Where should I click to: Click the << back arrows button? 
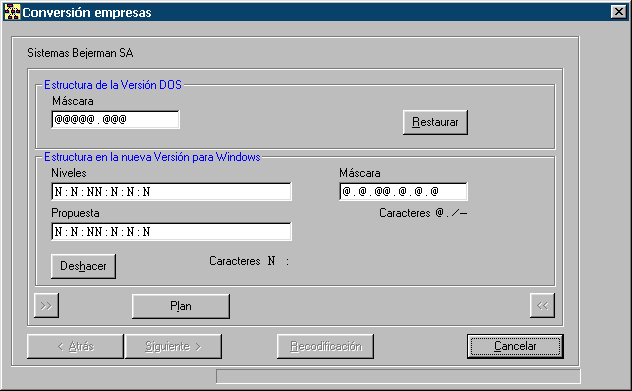[542, 306]
